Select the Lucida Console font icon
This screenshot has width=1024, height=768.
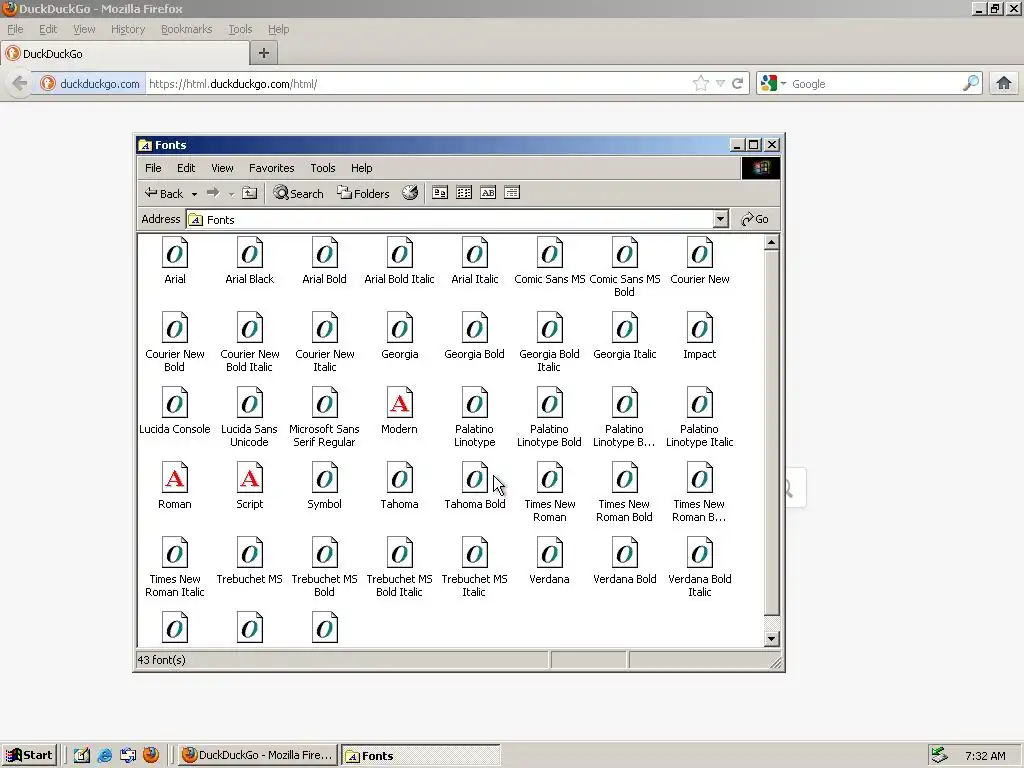(175, 404)
